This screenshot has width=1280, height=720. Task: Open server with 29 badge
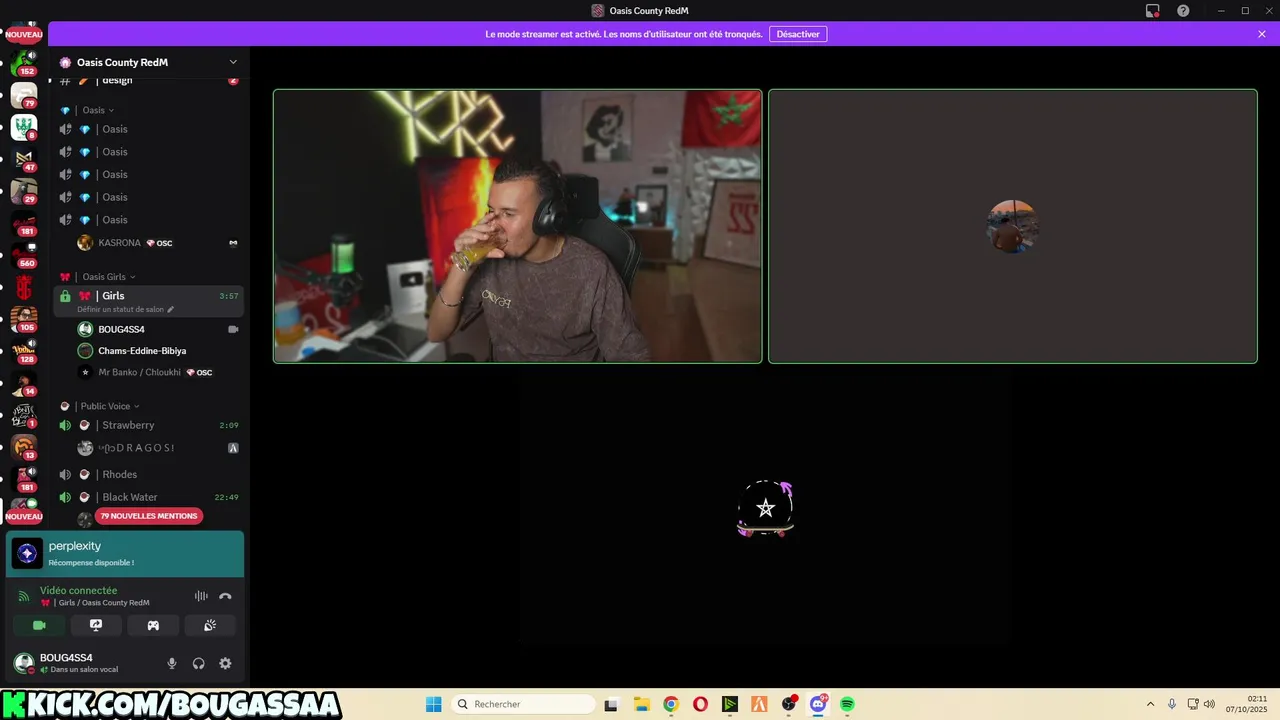pos(24,191)
